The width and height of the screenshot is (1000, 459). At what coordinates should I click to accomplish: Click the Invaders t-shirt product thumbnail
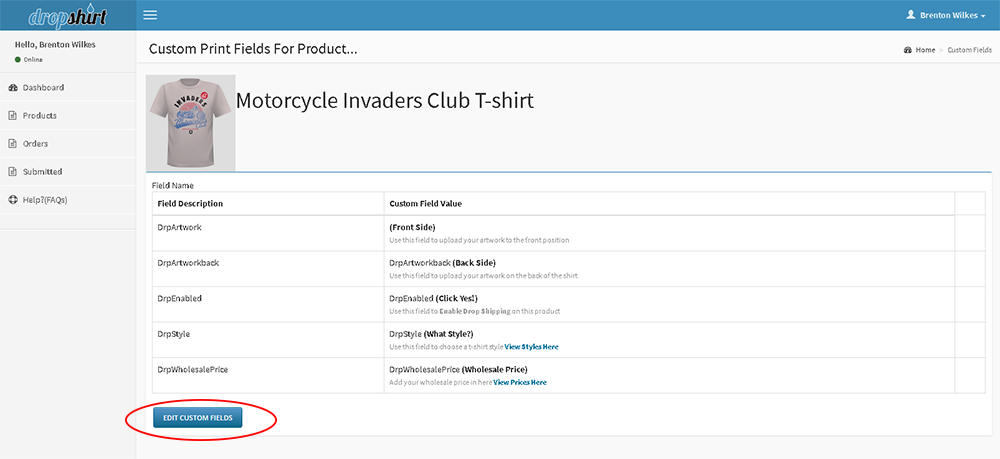point(191,123)
